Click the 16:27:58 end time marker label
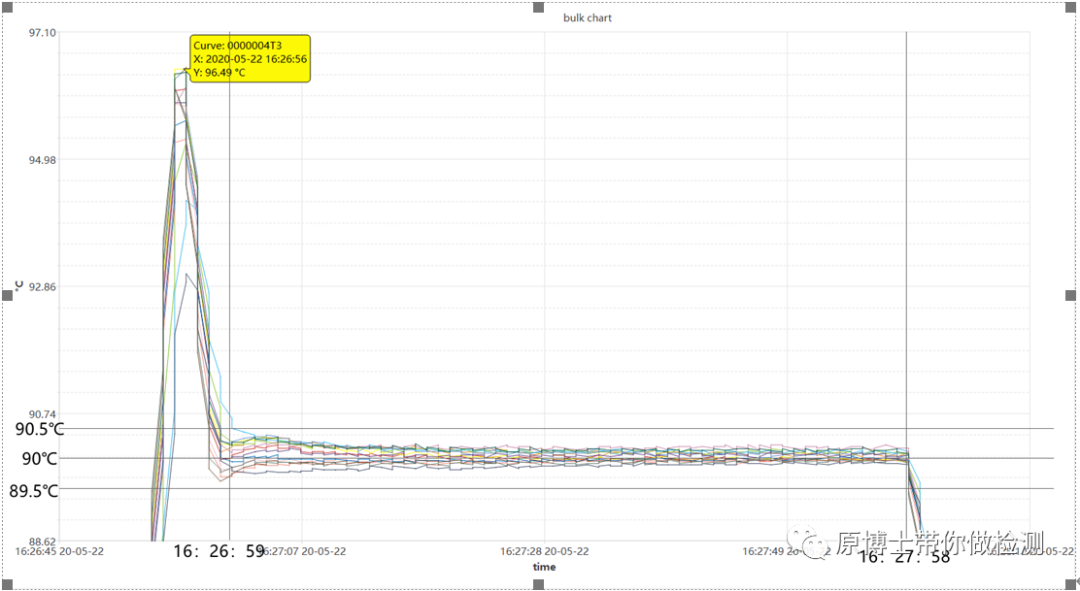 [903, 557]
